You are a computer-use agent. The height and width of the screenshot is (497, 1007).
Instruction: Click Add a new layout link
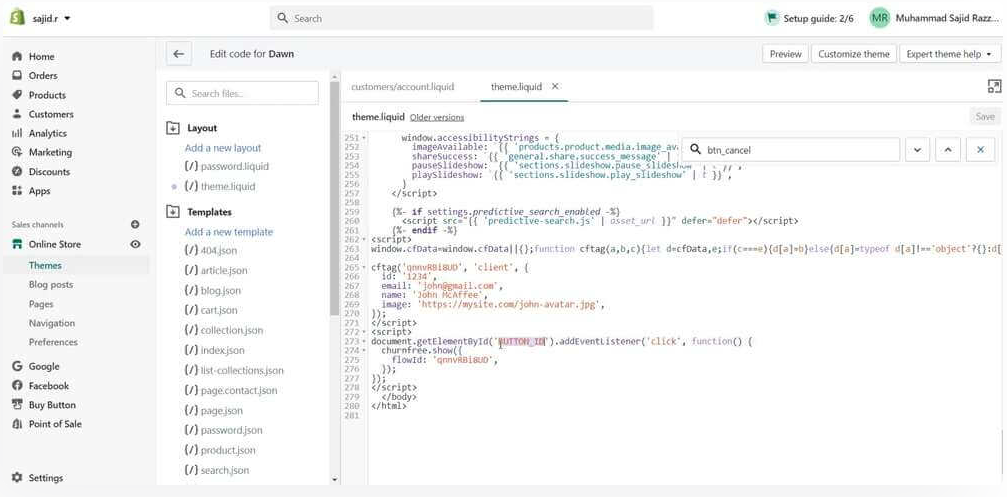[x=223, y=148]
